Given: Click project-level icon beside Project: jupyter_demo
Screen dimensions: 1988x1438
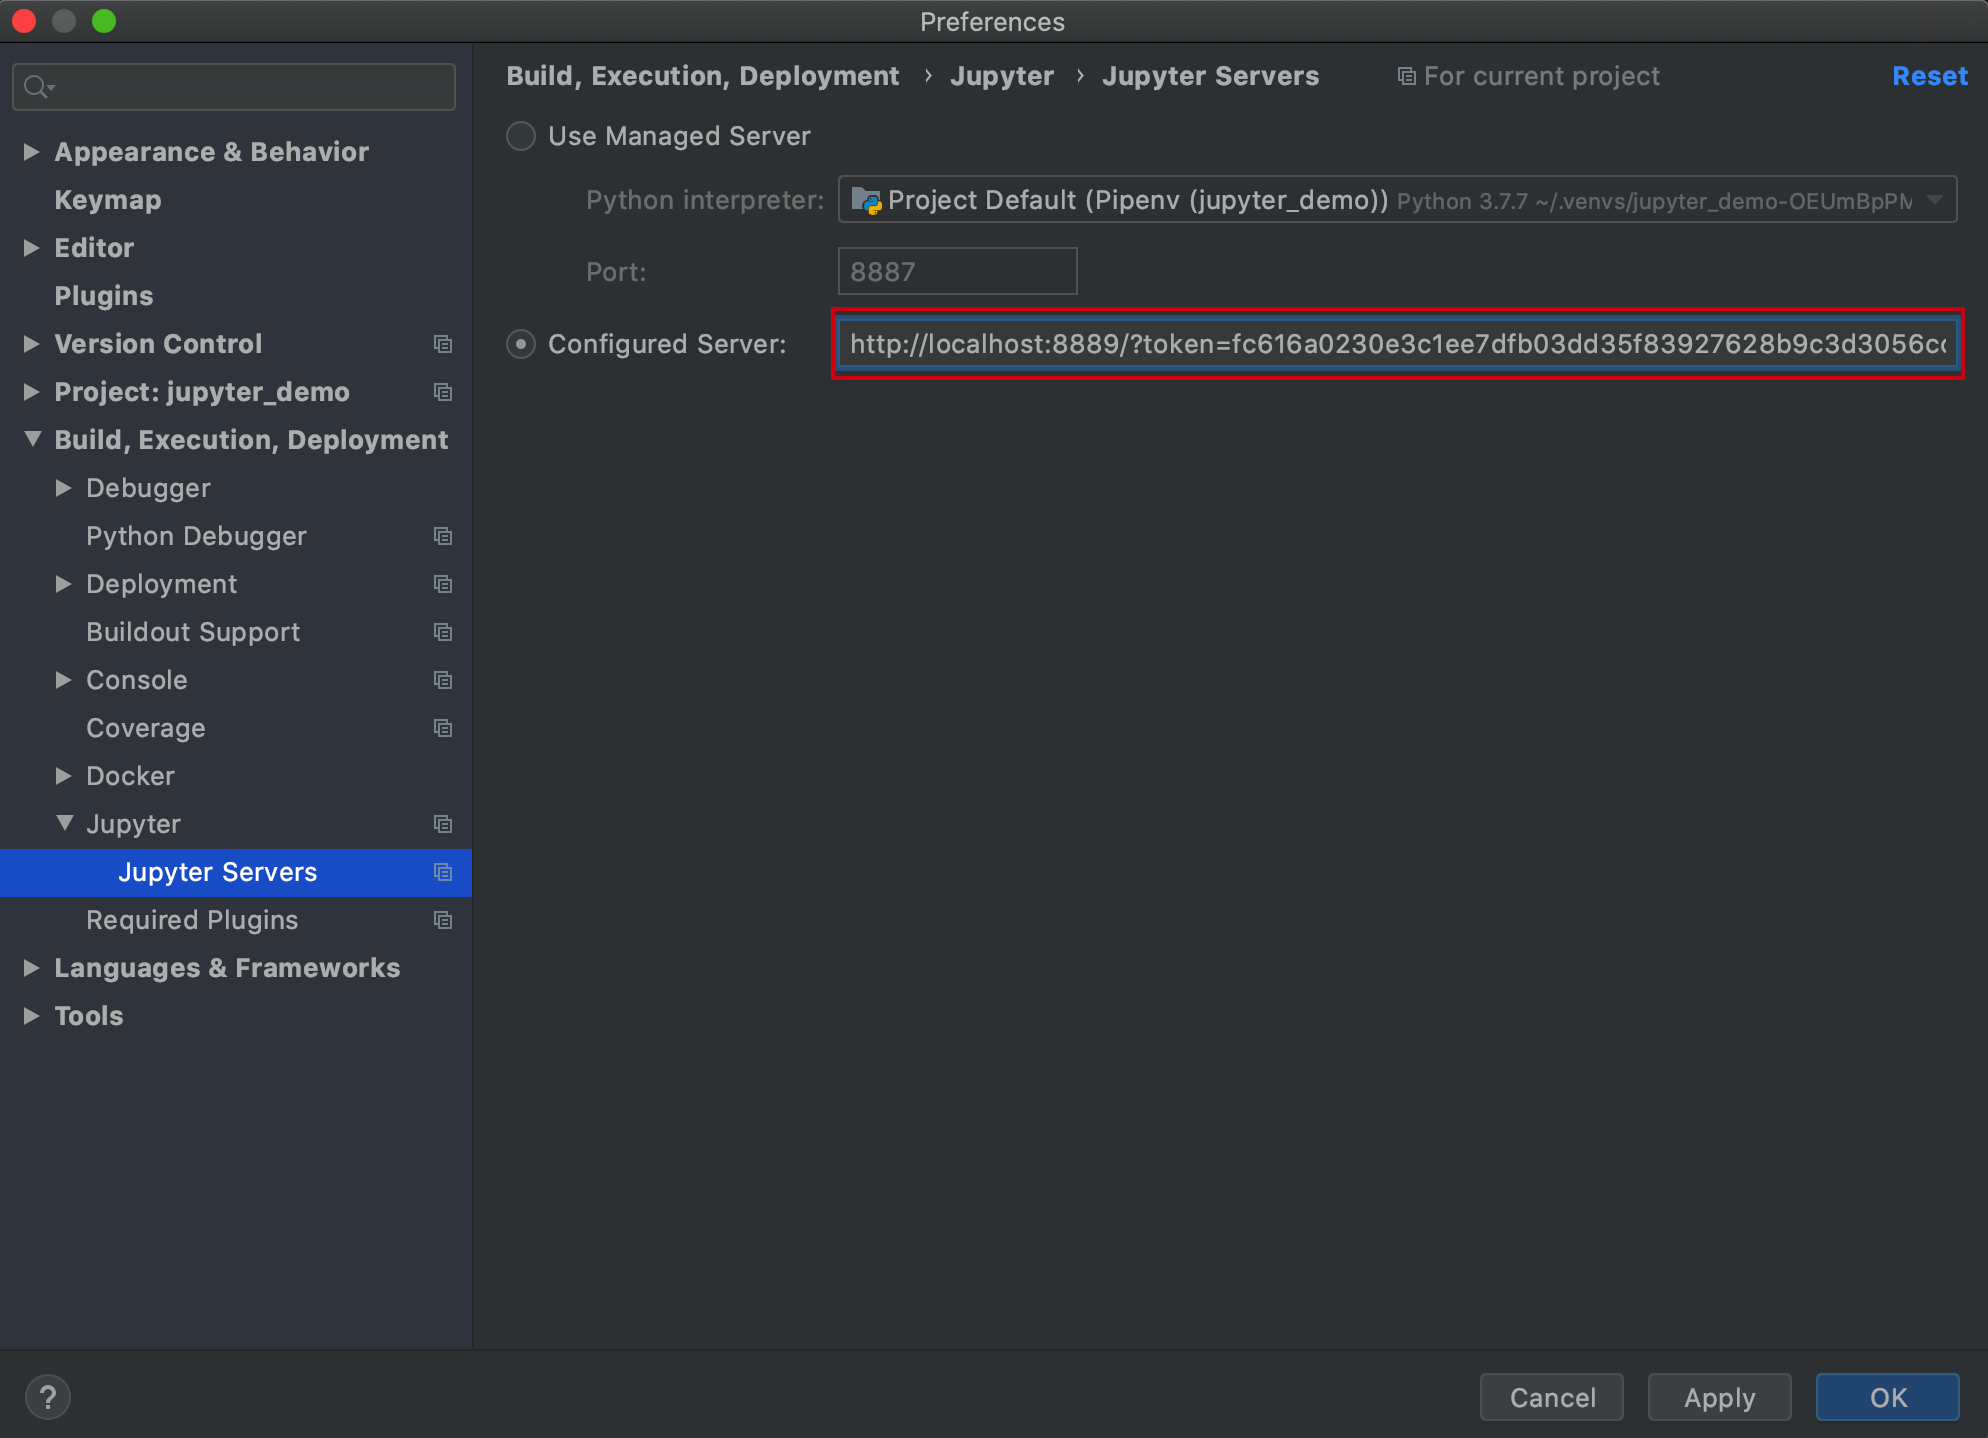Looking at the screenshot, I should (x=443, y=392).
